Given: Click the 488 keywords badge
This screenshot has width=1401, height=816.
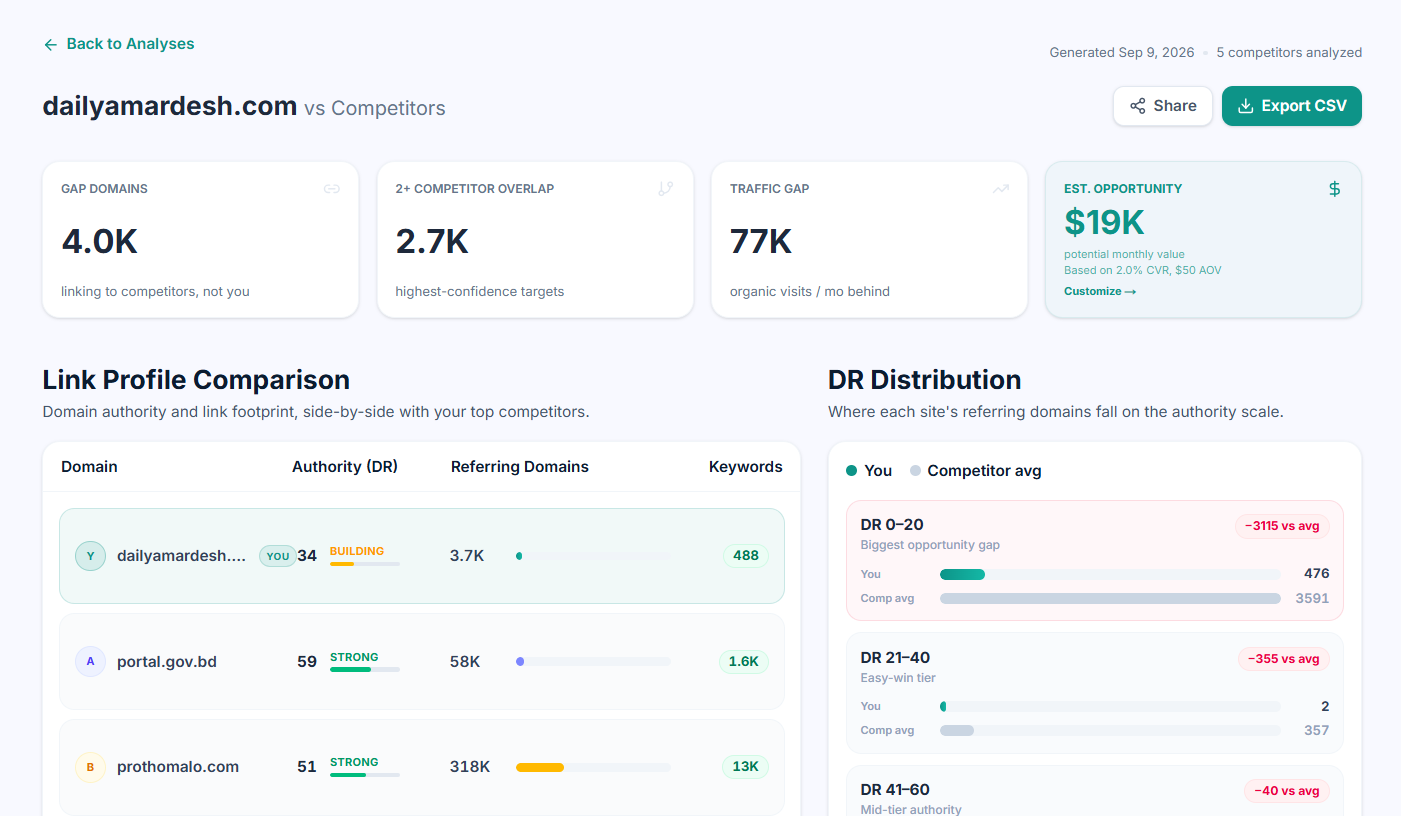Looking at the screenshot, I should [746, 556].
